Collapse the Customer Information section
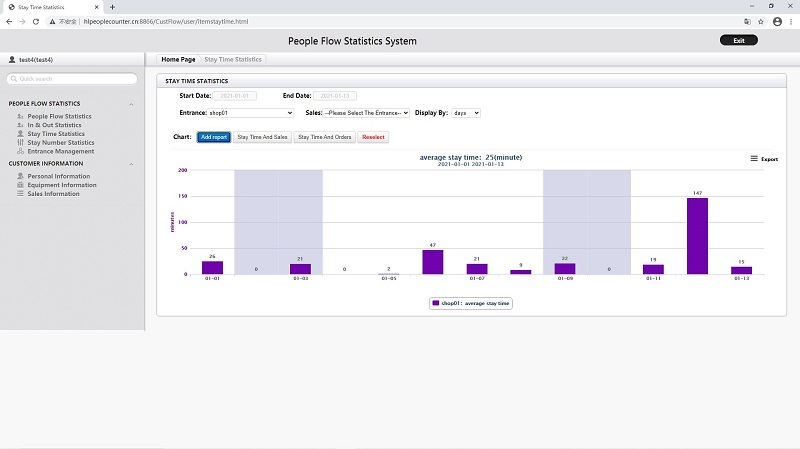The height and width of the screenshot is (449, 800). tap(131, 164)
